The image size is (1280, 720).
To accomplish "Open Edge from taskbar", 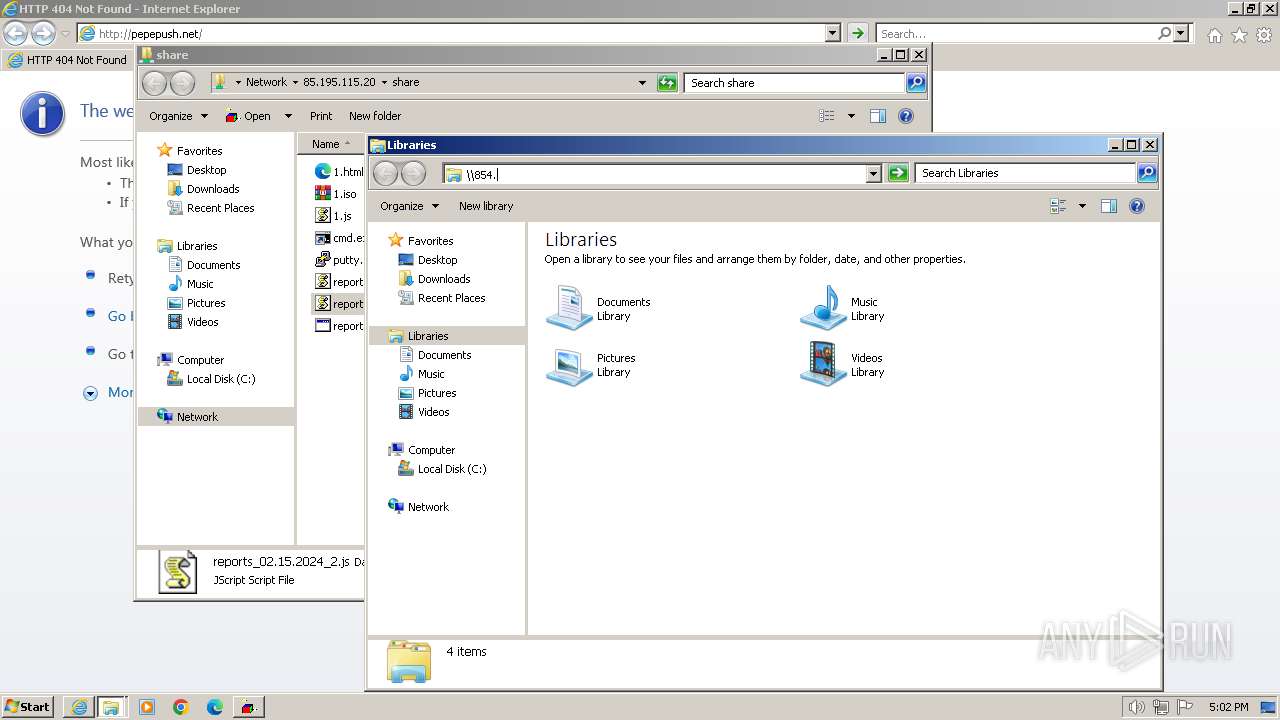I will point(214,707).
